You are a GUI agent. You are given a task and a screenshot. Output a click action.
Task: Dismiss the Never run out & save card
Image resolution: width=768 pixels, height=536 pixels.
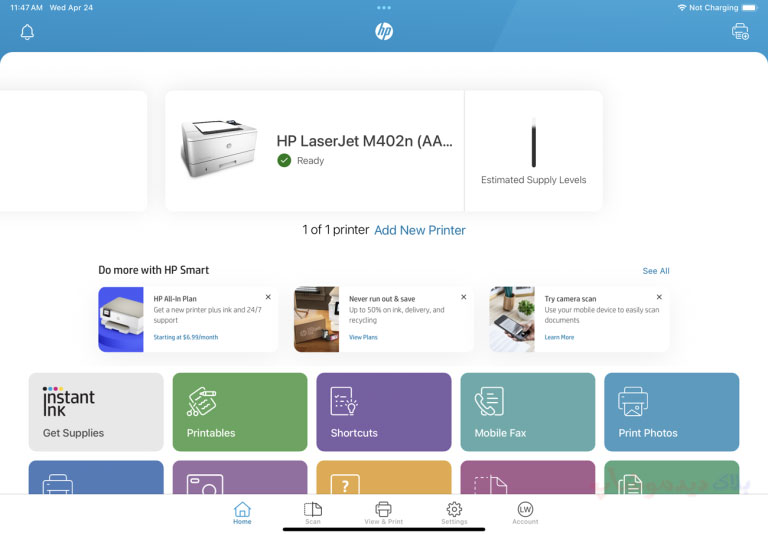click(x=463, y=297)
